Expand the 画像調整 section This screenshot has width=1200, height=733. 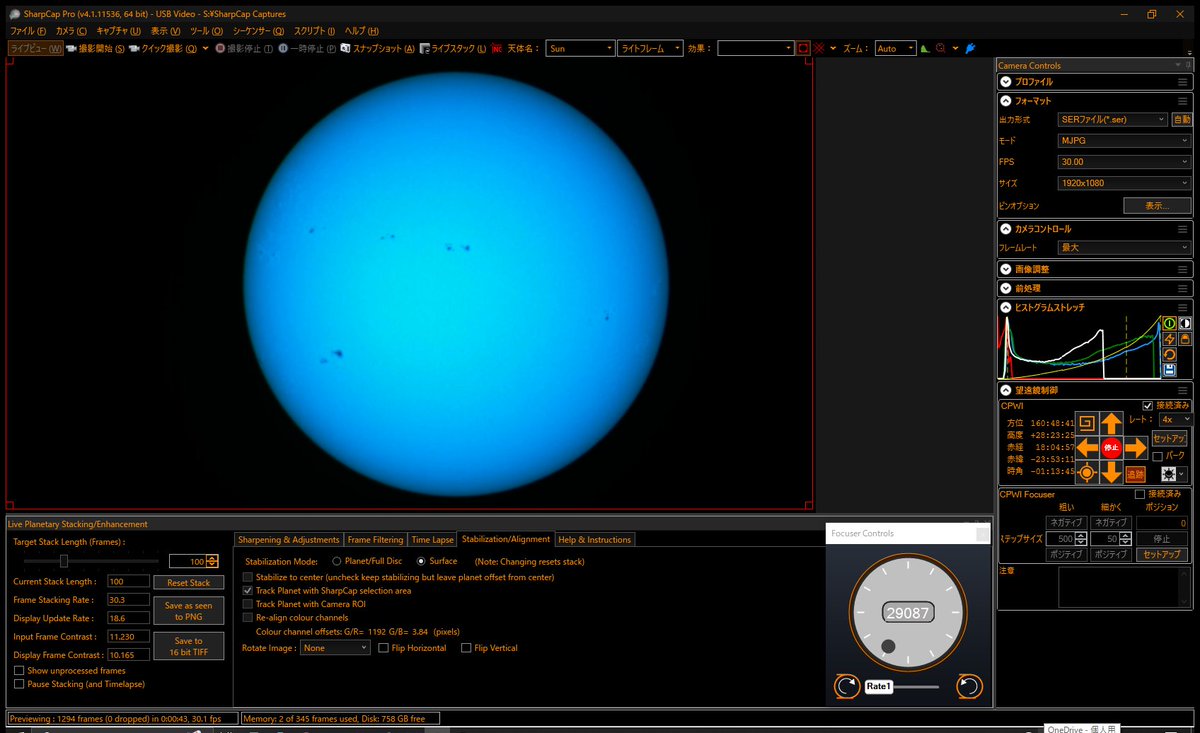pyautogui.click(x=1006, y=269)
